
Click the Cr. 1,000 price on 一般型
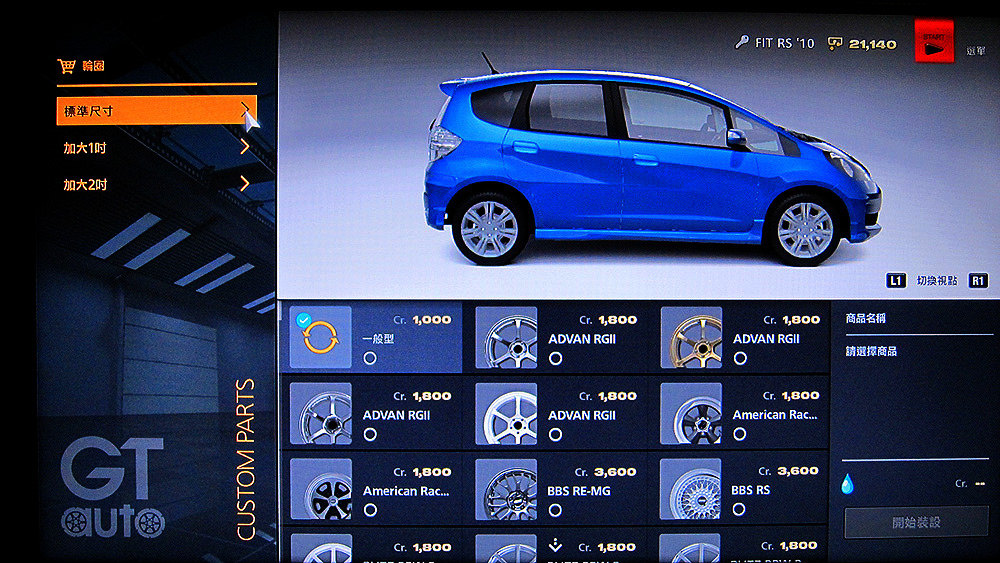422,319
